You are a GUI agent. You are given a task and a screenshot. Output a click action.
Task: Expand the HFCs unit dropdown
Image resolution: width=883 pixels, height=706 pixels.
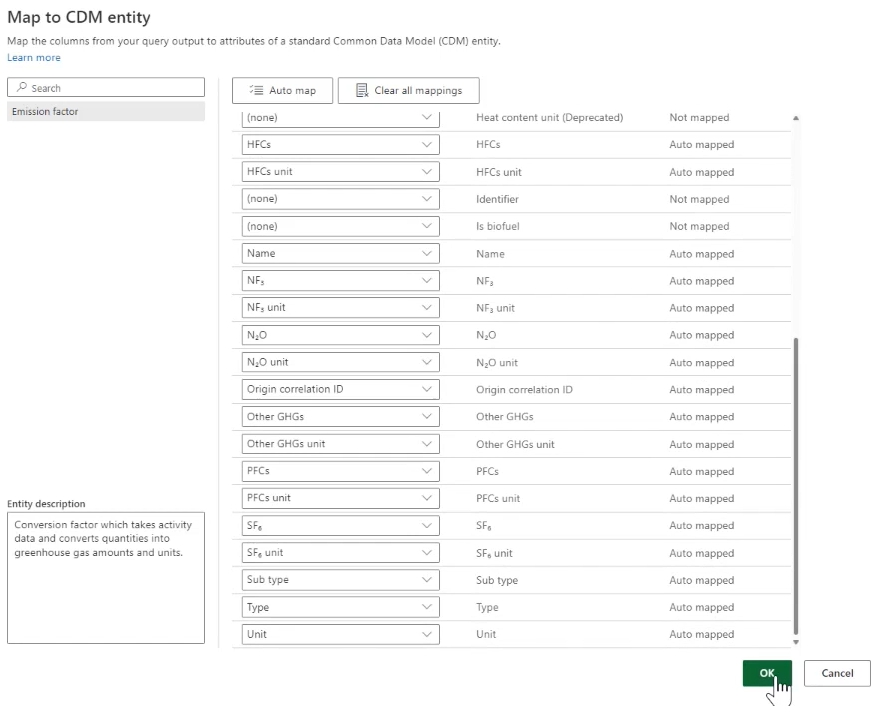(341, 172)
